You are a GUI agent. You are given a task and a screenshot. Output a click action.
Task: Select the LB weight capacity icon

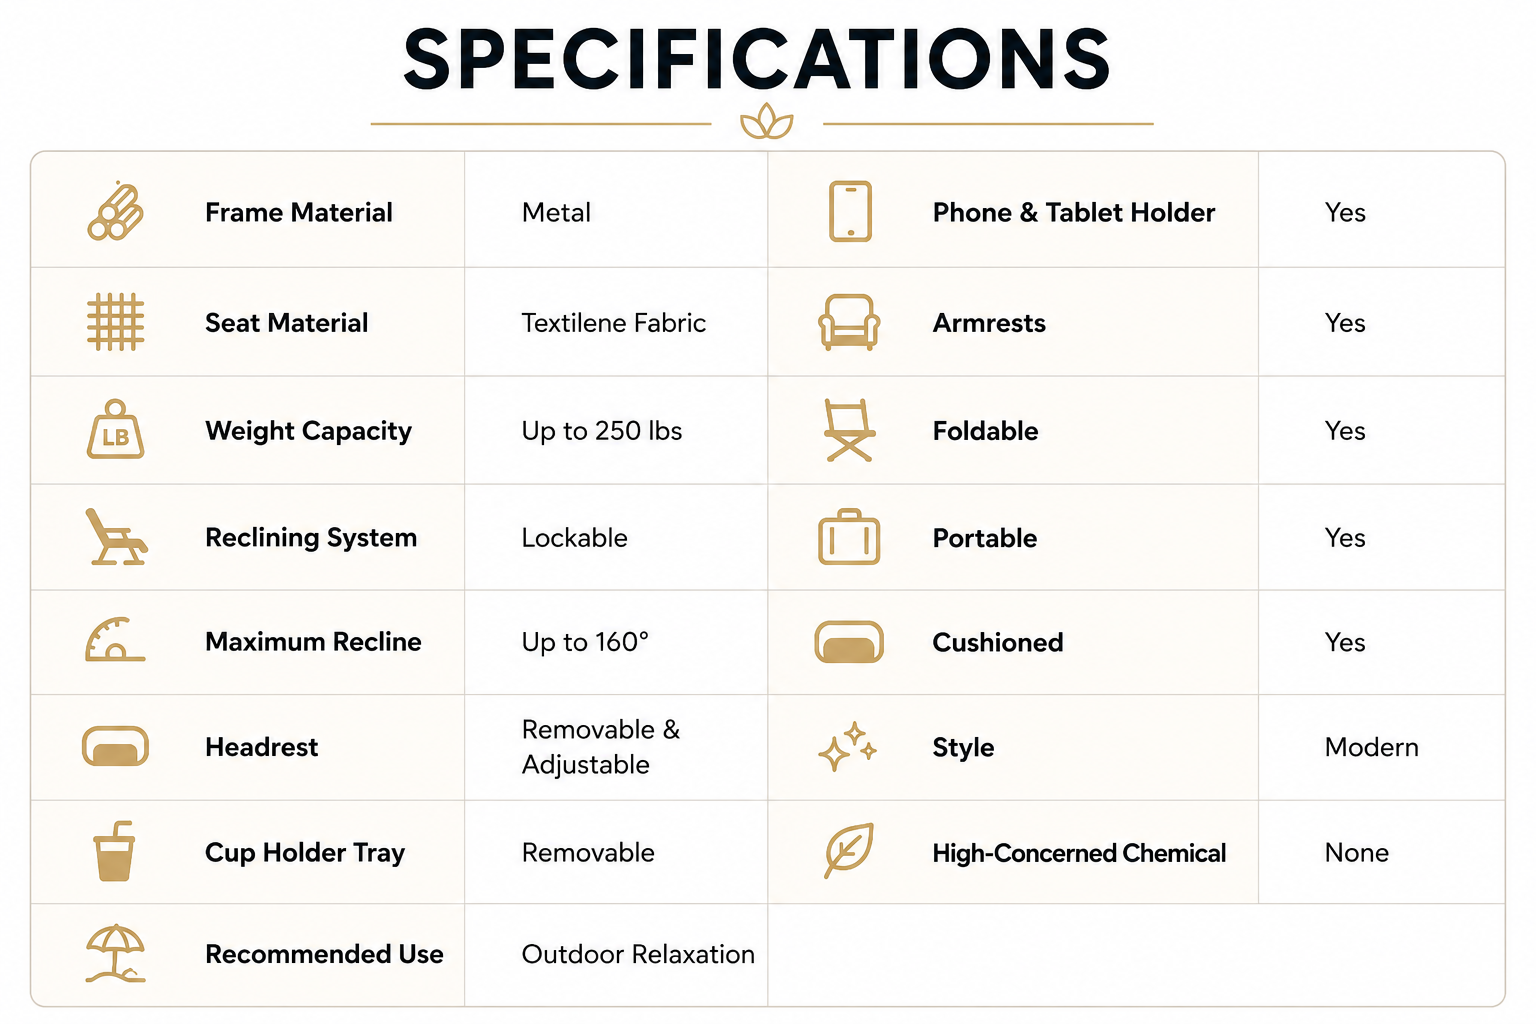tap(115, 430)
